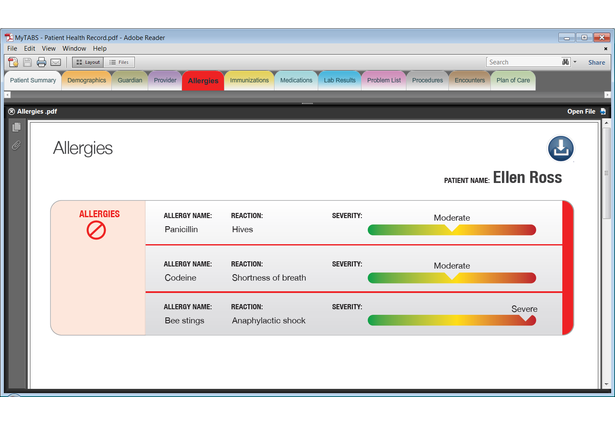615x424 pixels.
Task: Switch to Files view
Action: [119, 62]
